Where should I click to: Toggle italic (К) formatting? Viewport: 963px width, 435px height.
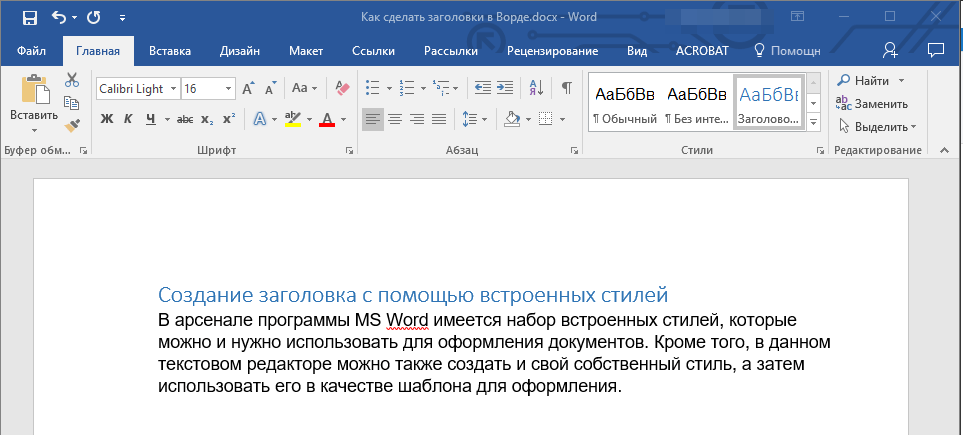(x=128, y=120)
